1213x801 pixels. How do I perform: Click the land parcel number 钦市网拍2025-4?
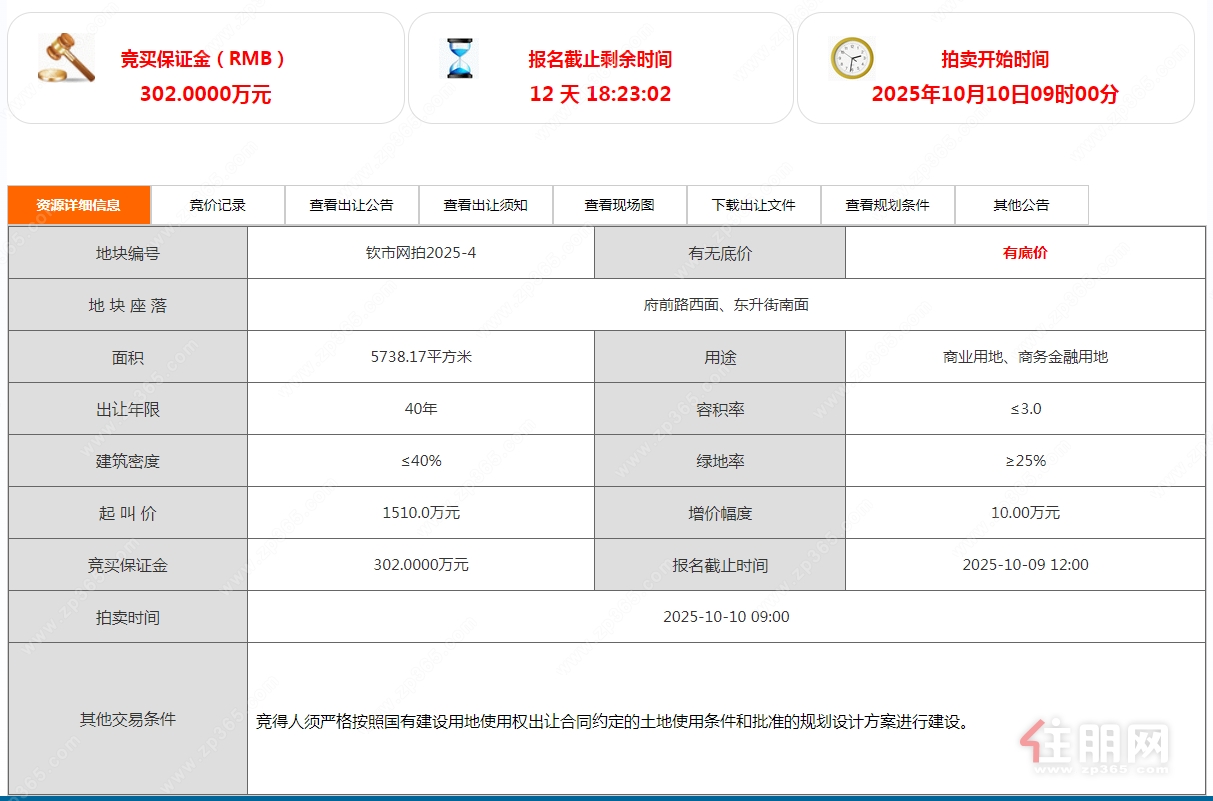tap(421, 253)
